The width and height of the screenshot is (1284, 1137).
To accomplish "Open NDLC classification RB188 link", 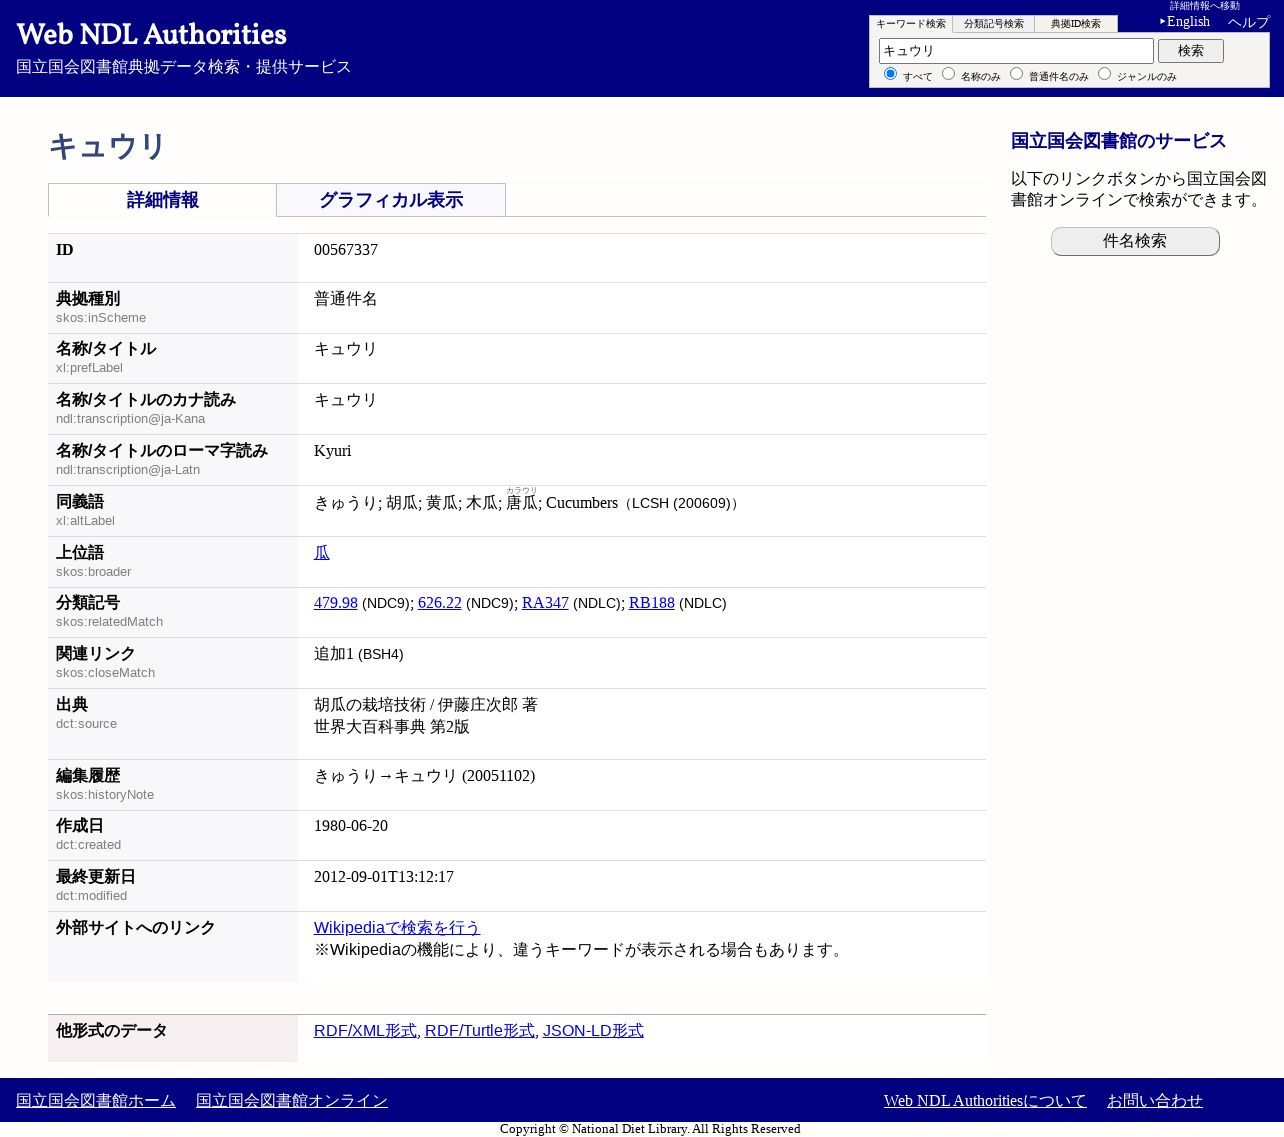I will coord(652,603).
